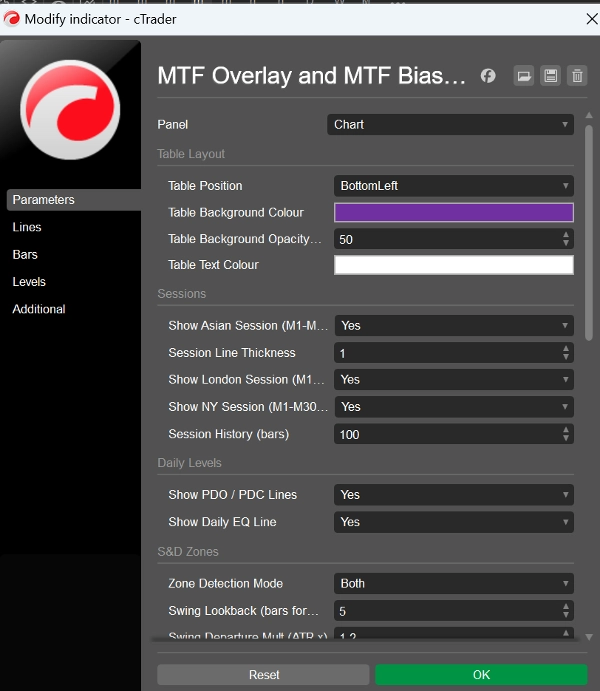Click the Daily Levels section header
The image size is (600, 691).
(x=189, y=463)
